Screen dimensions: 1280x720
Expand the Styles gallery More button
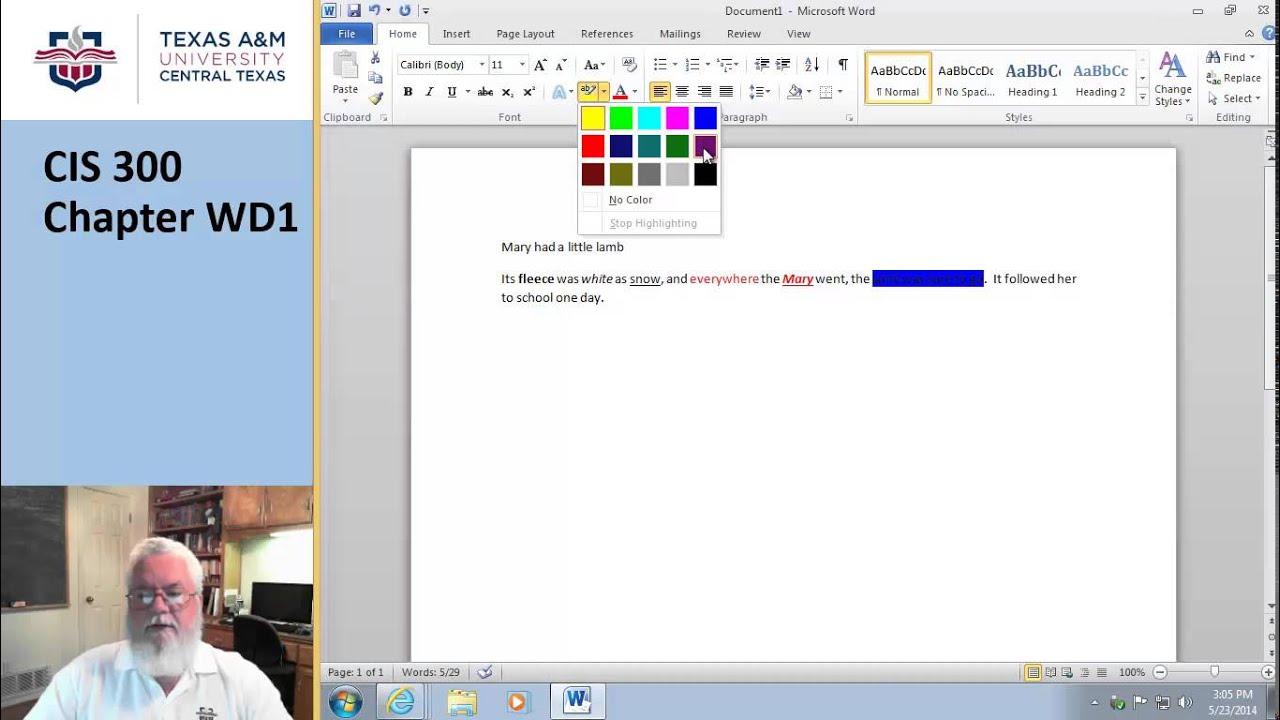point(1142,97)
